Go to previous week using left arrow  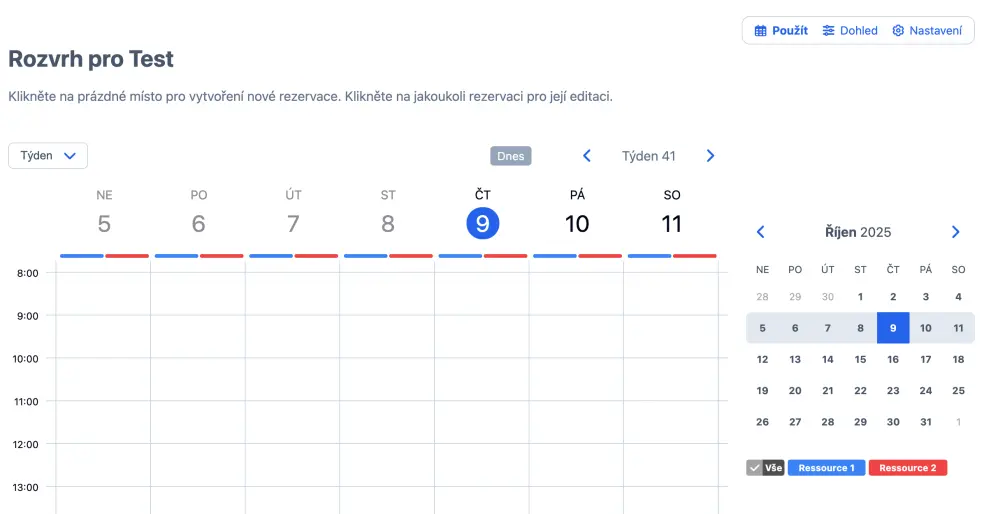pos(587,156)
